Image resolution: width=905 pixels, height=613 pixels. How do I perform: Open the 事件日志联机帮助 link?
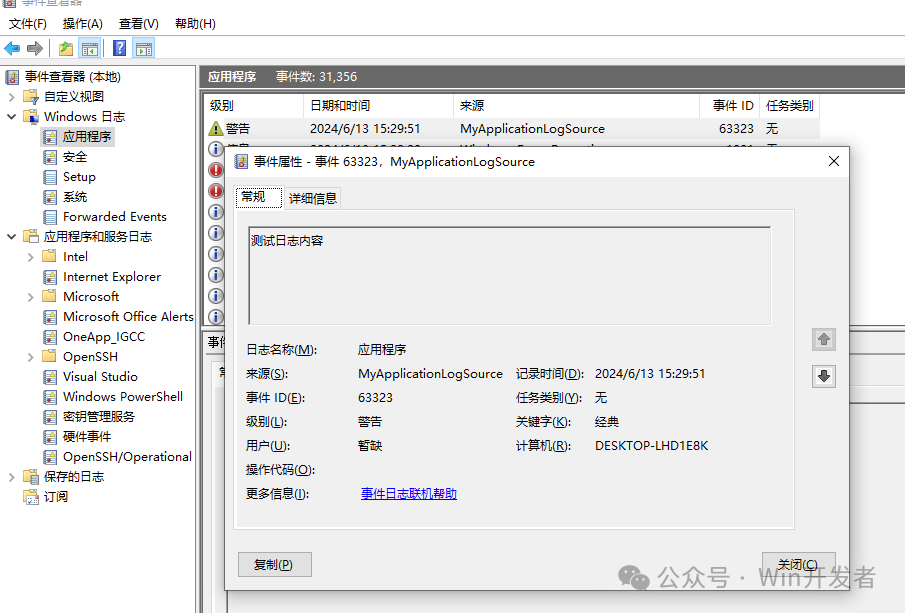tap(409, 494)
